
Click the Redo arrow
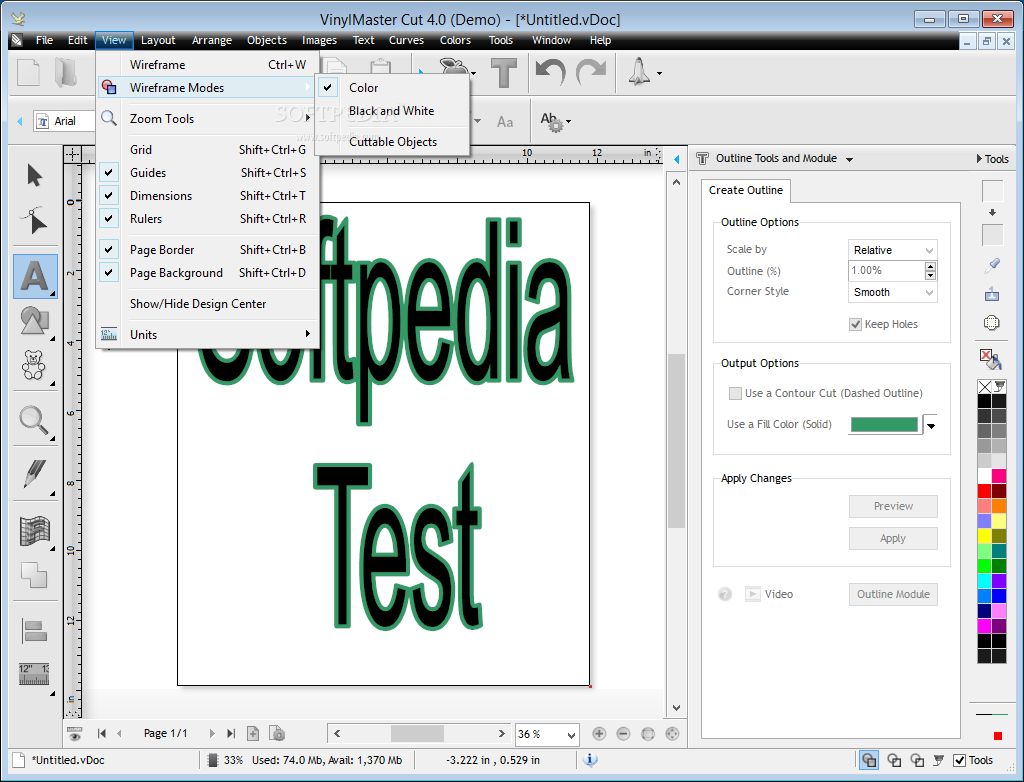coord(592,72)
